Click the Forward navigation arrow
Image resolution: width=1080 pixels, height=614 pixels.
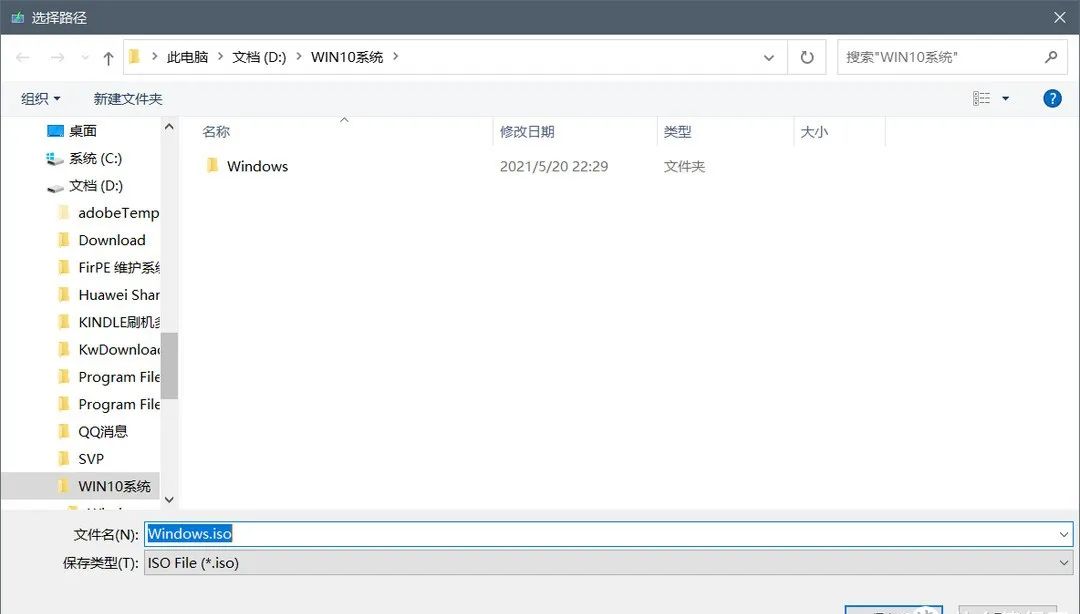click(57, 58)
